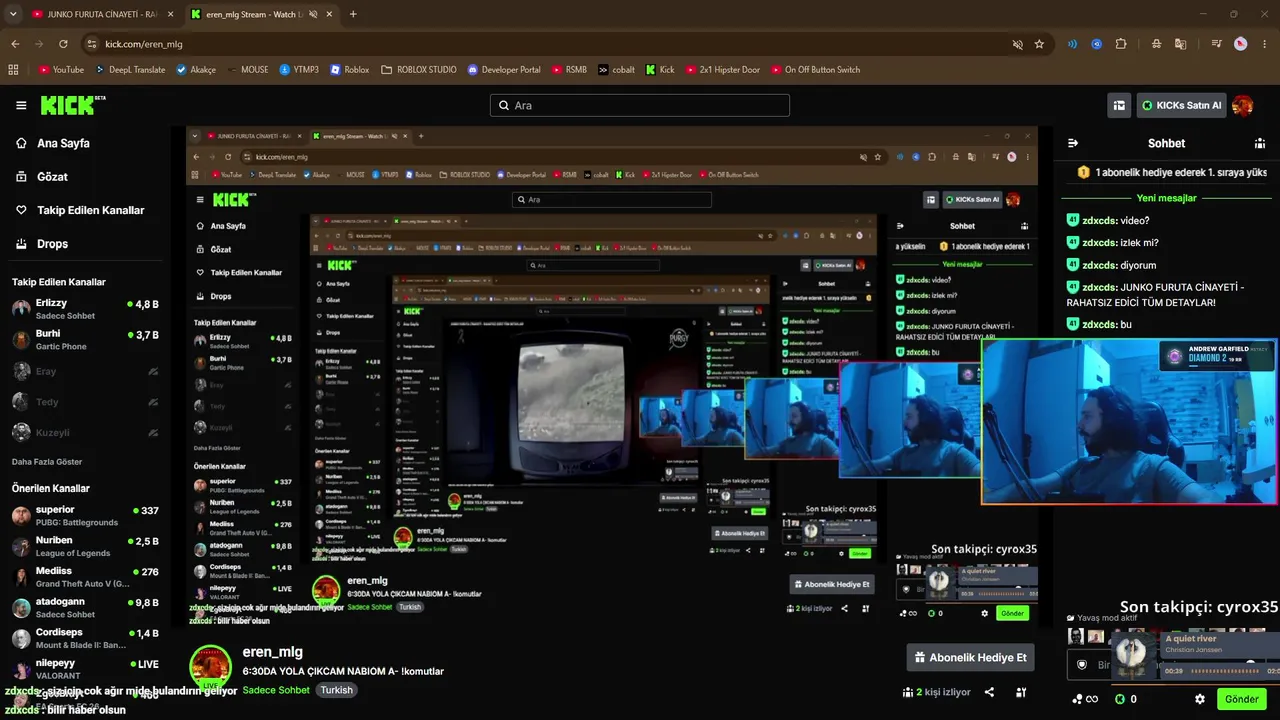Click the Abonelik Hediye Et button
The image size is (1280, 720).
click(970, 658)
